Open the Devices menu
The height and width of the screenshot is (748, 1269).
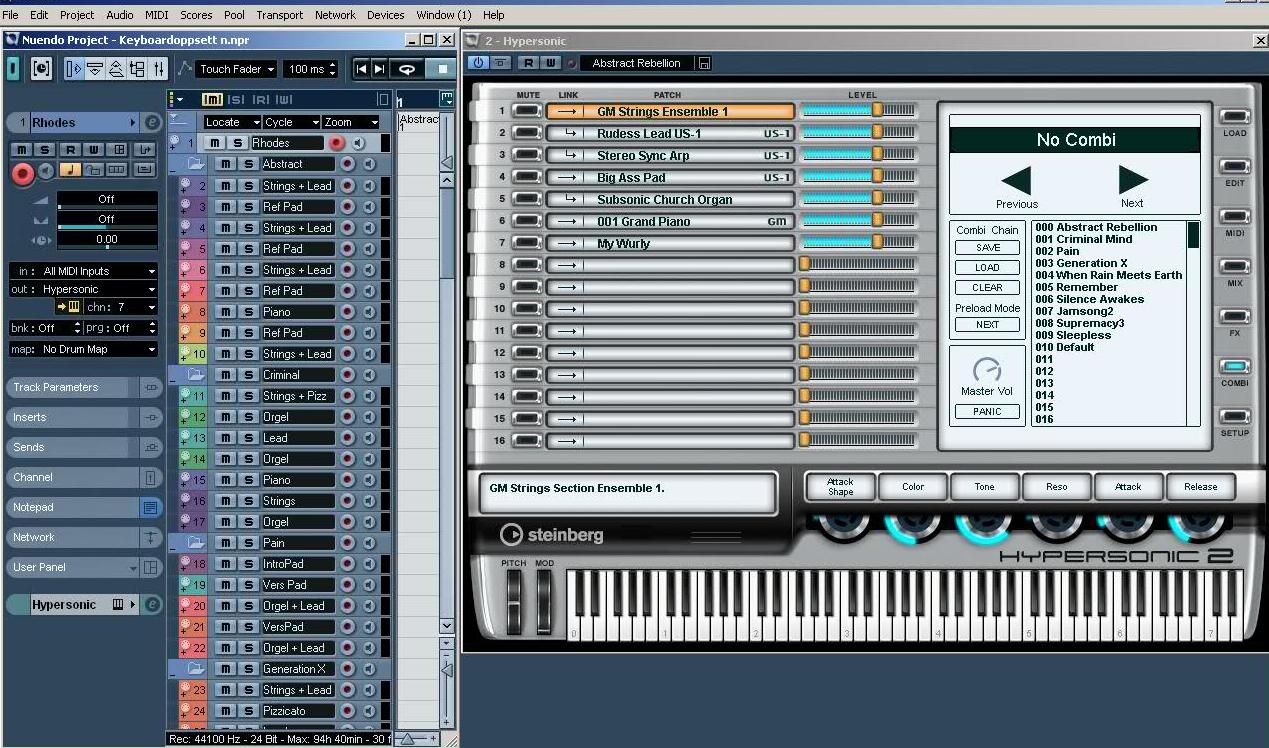(386, 15)
